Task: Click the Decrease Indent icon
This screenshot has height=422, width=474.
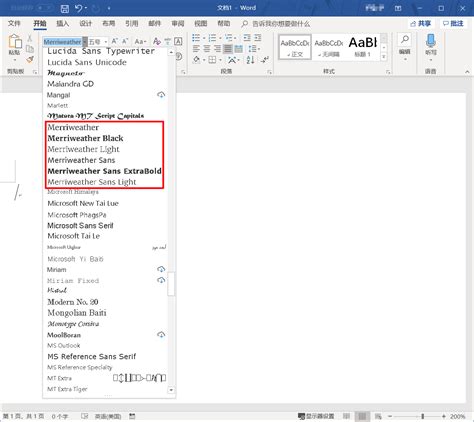Action: click(247, 38)
